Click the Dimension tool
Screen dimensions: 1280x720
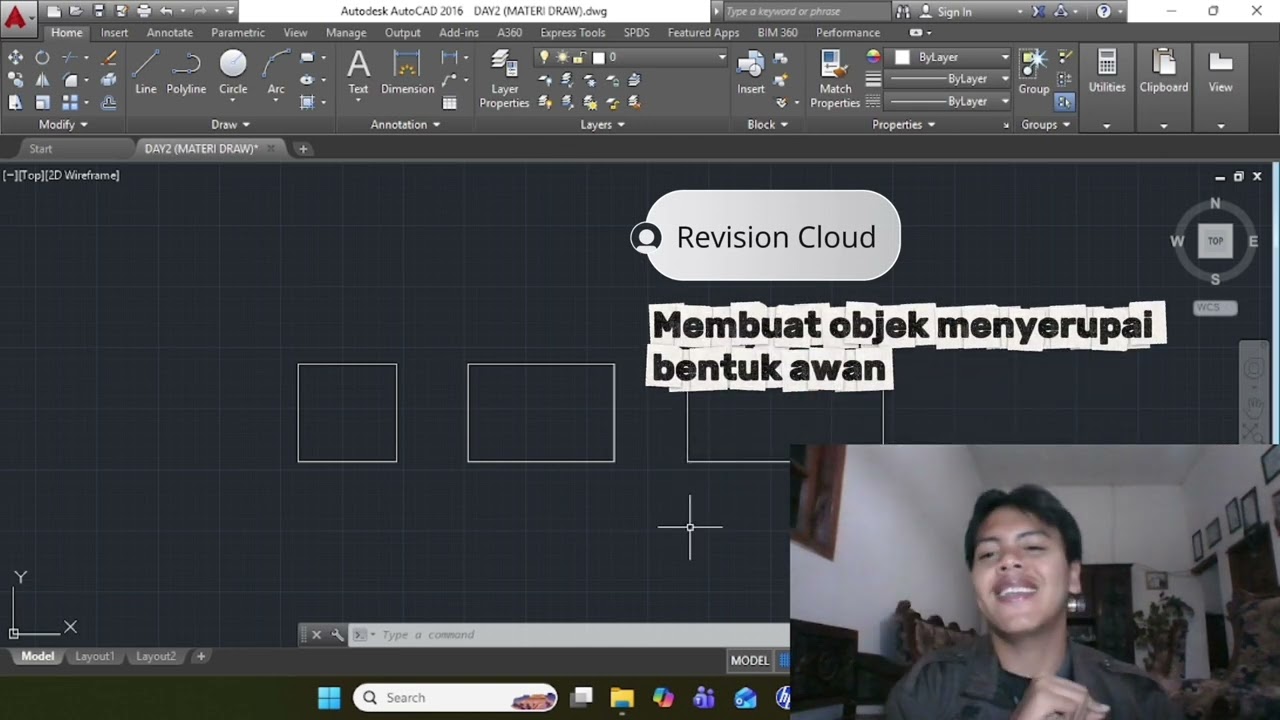pyautogui.click(x=407, y=72)
